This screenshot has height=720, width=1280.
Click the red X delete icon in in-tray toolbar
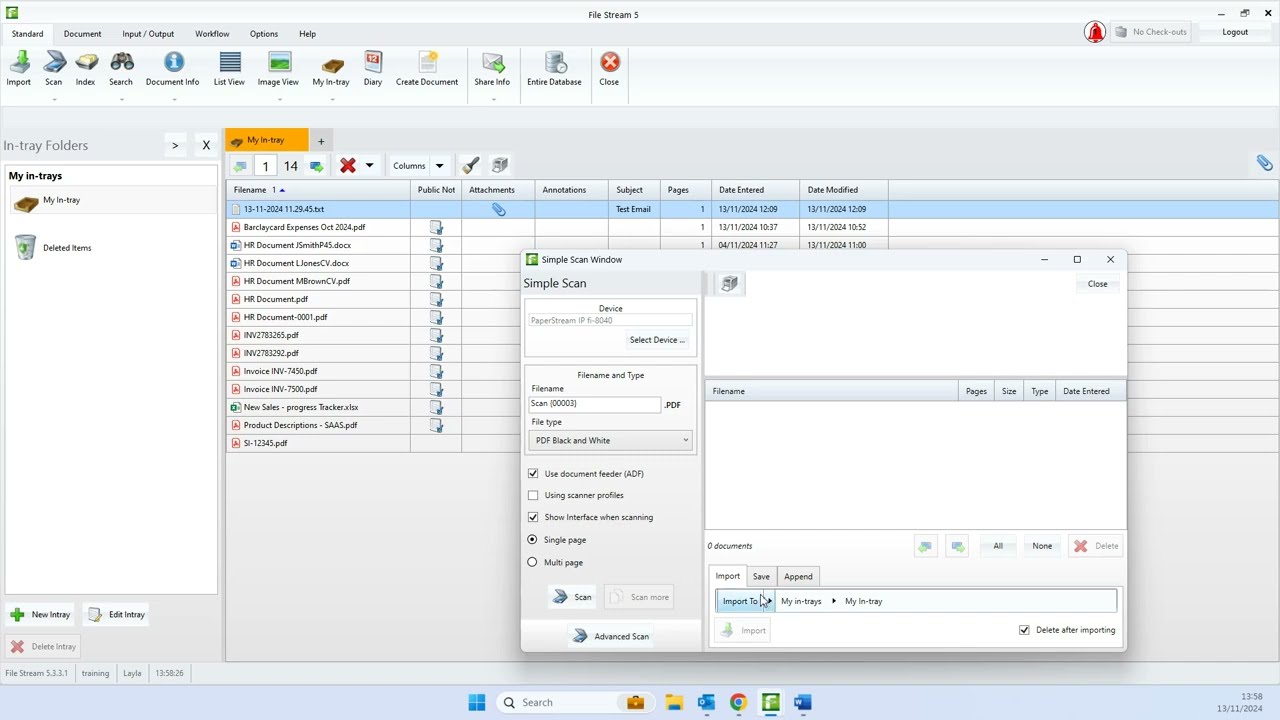[348, 166]
